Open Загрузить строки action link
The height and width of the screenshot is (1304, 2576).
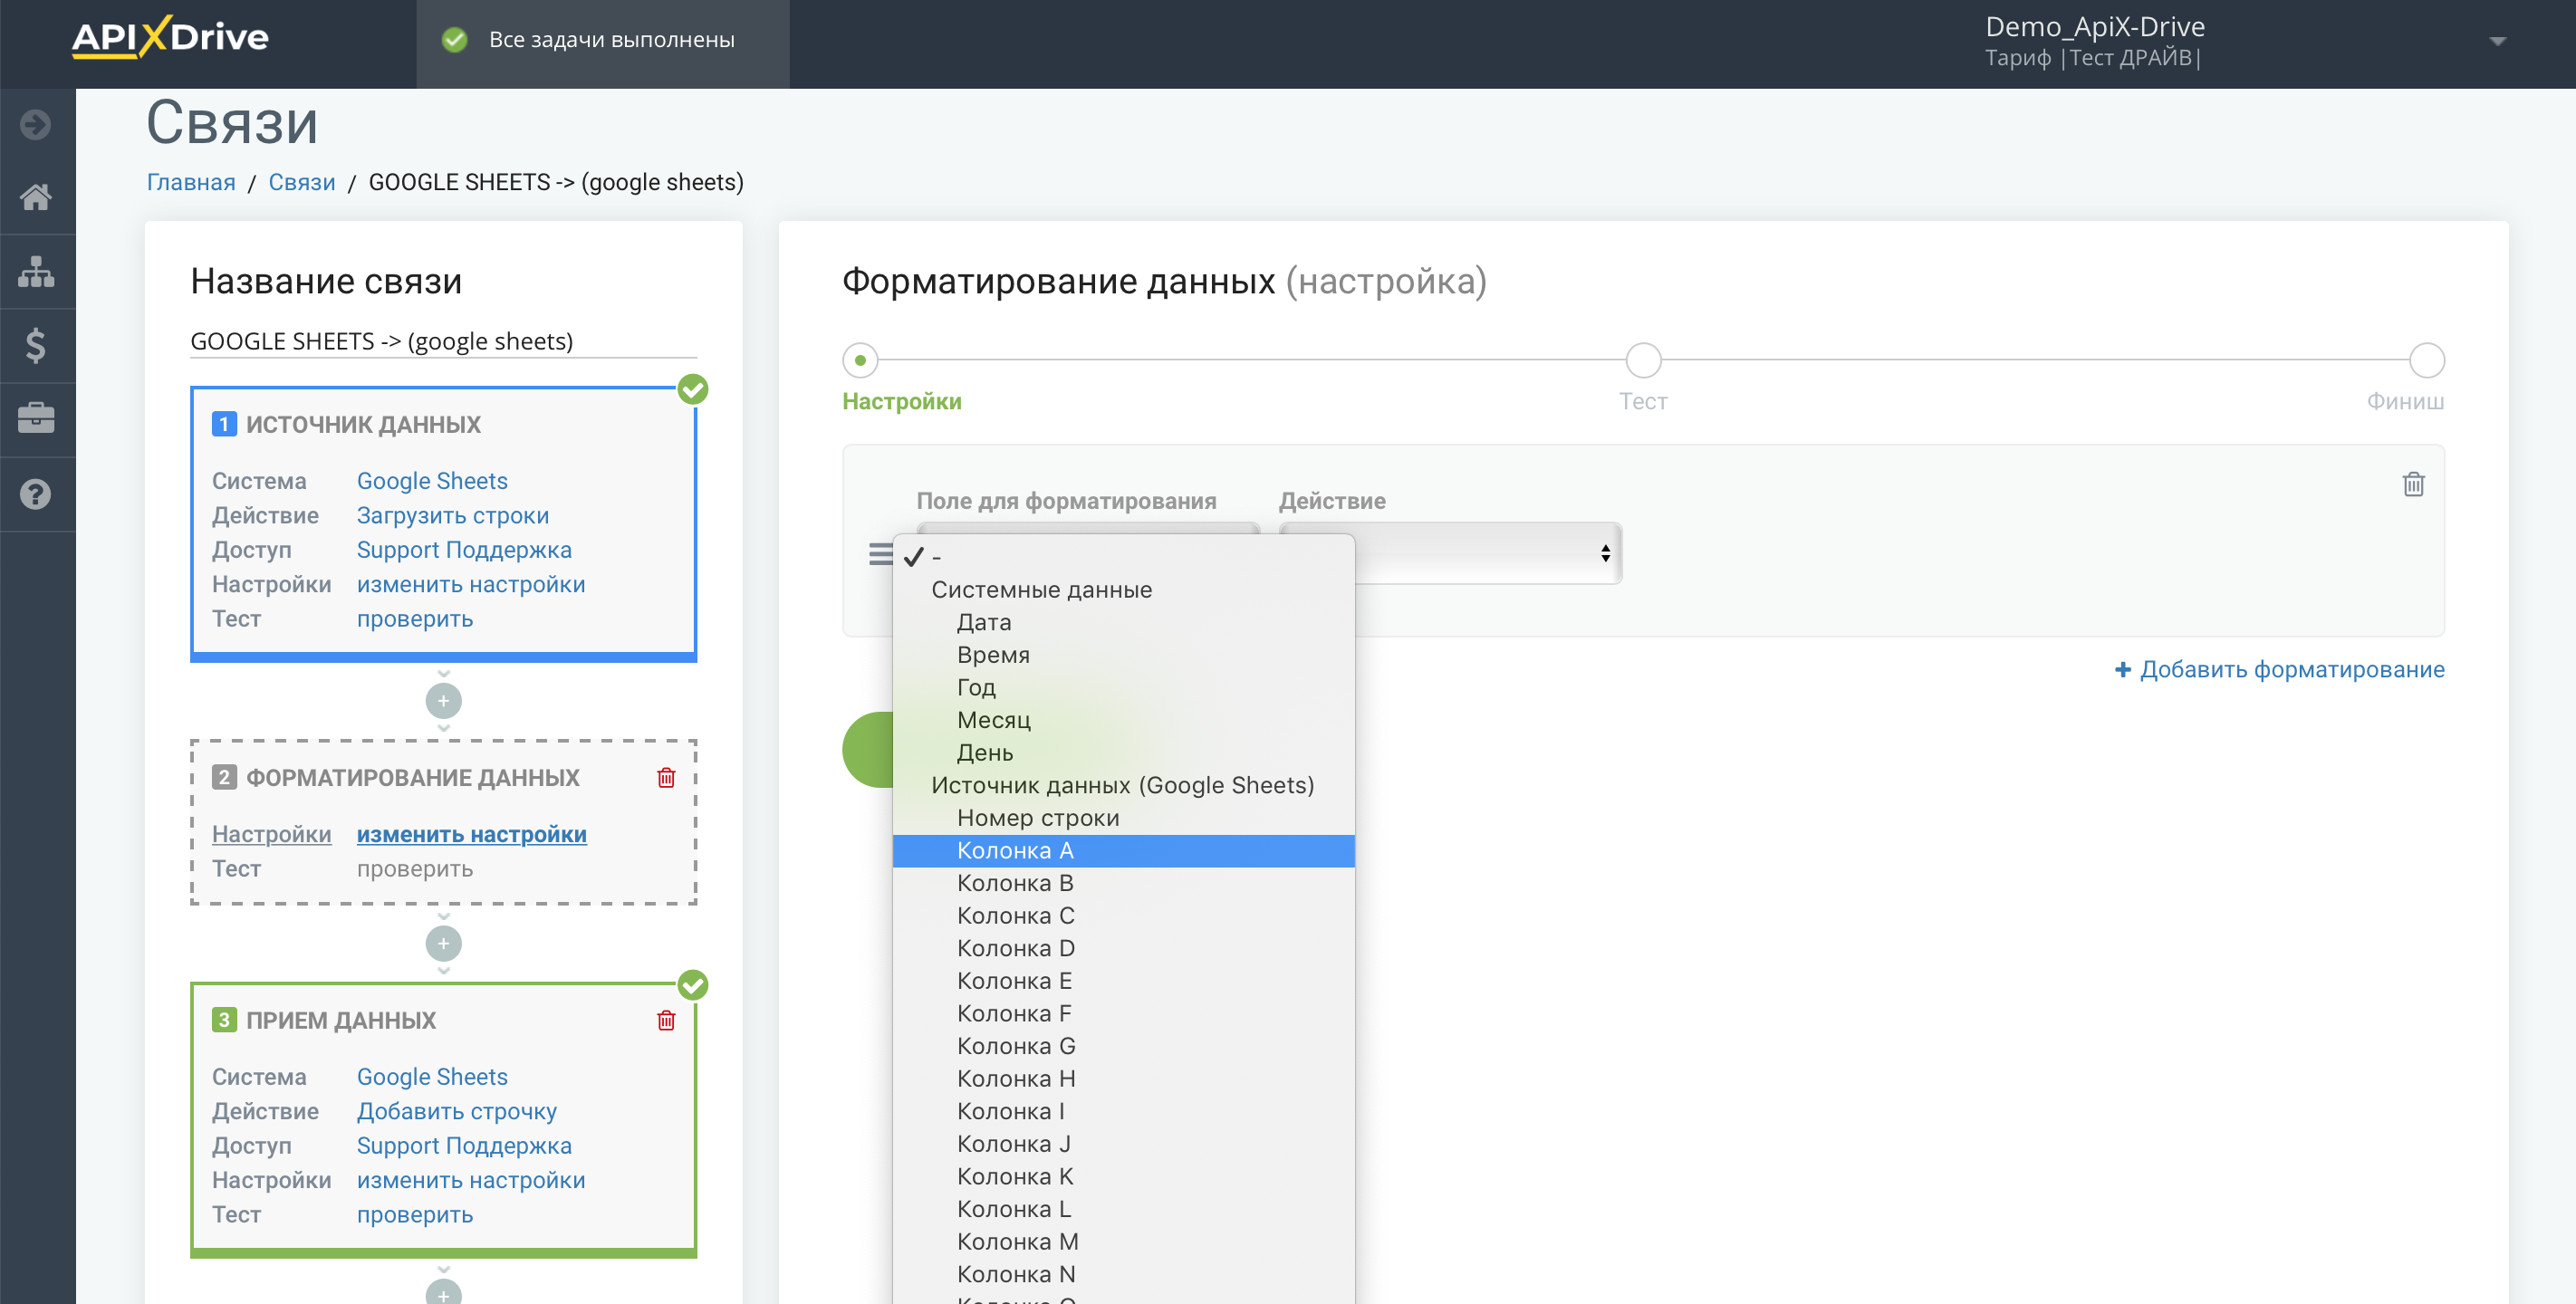[453, 516]
